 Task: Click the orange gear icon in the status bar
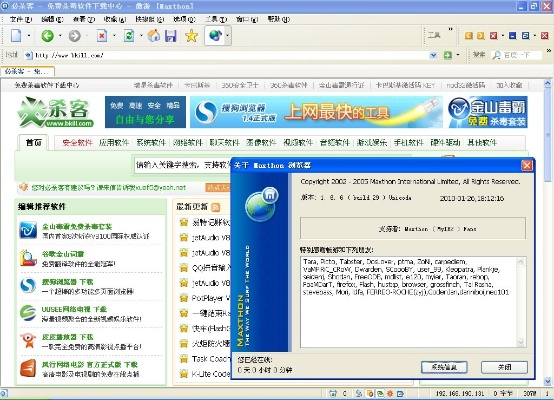click(x=390, y=393)
